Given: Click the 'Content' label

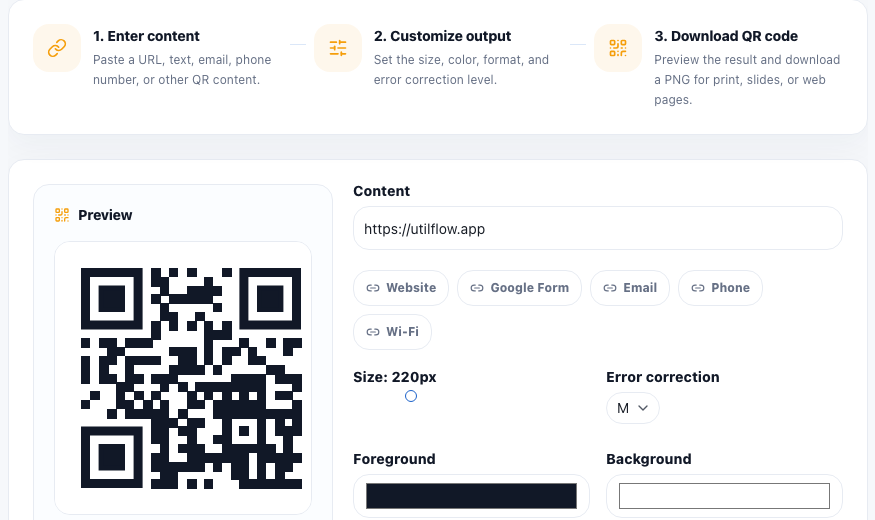Looking at the screenshot, I should click(381, 191).
